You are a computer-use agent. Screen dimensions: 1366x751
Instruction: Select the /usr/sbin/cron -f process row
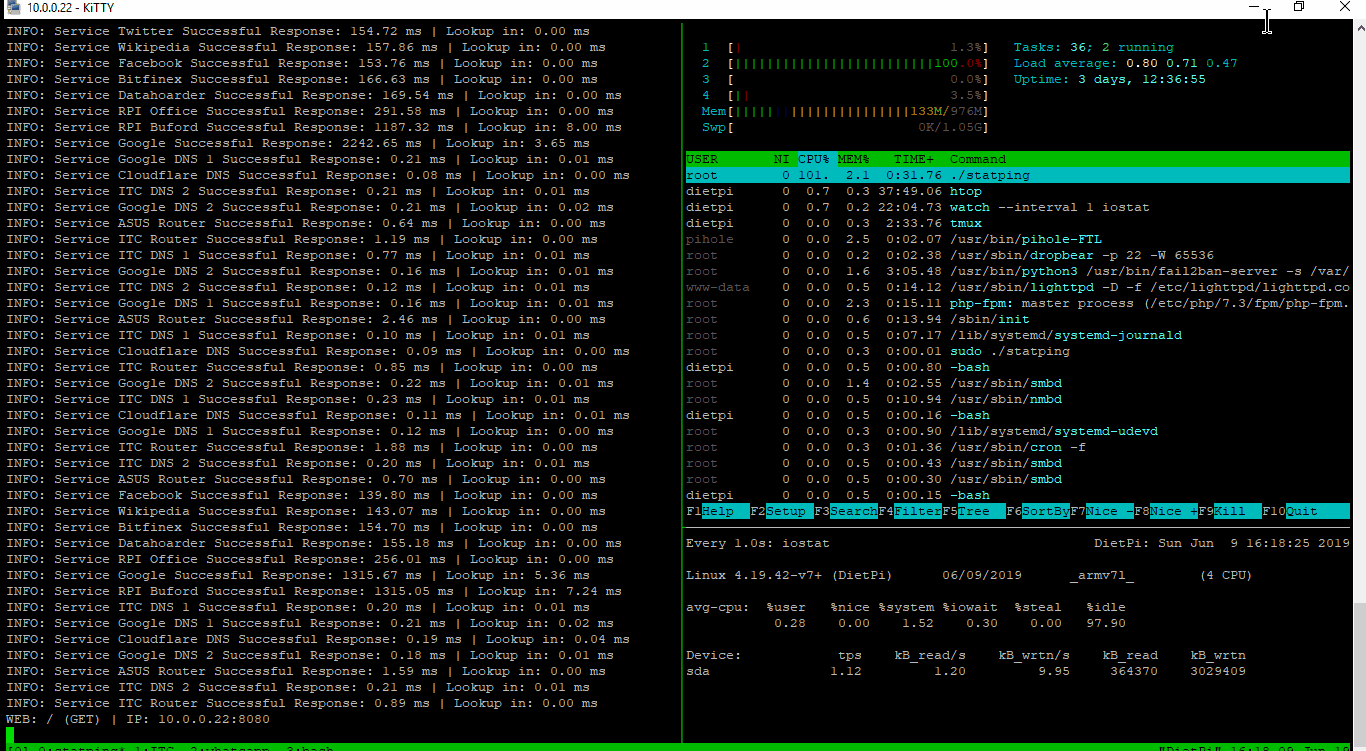pyautogui.click(x=1018, y=447)
